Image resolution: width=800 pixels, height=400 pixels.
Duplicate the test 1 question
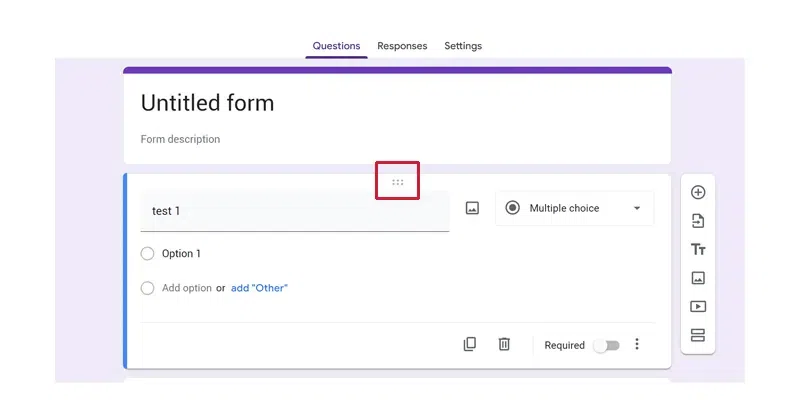point(470,344)
